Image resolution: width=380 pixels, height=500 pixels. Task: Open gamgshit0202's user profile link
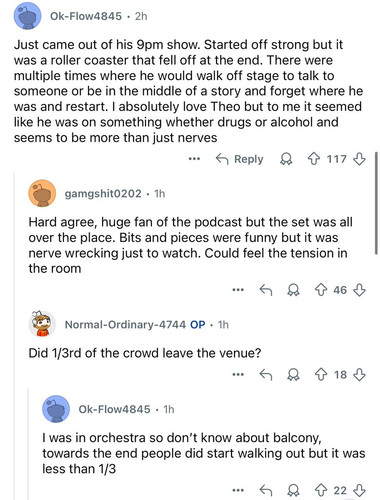103,193
